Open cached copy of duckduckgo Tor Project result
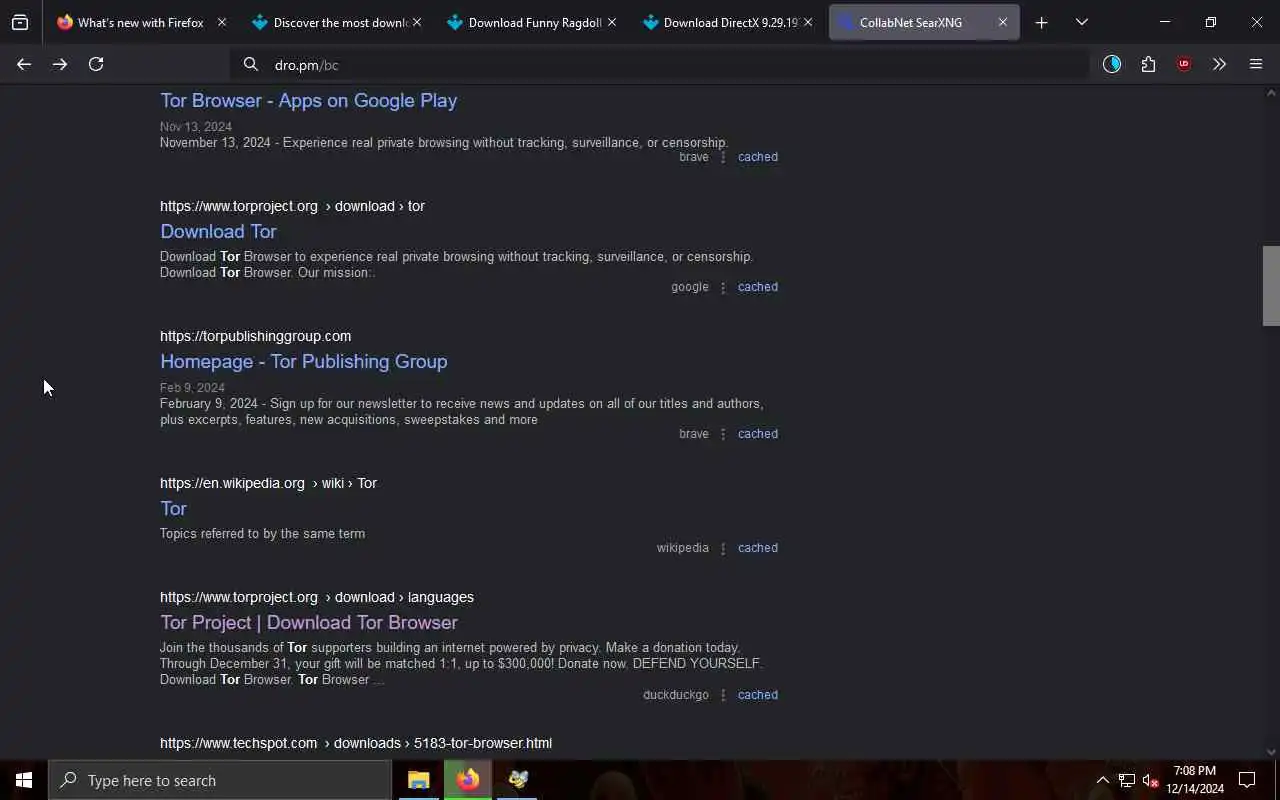The height and width of the screenshot is (800, 1280). click(x=757, y=695)
